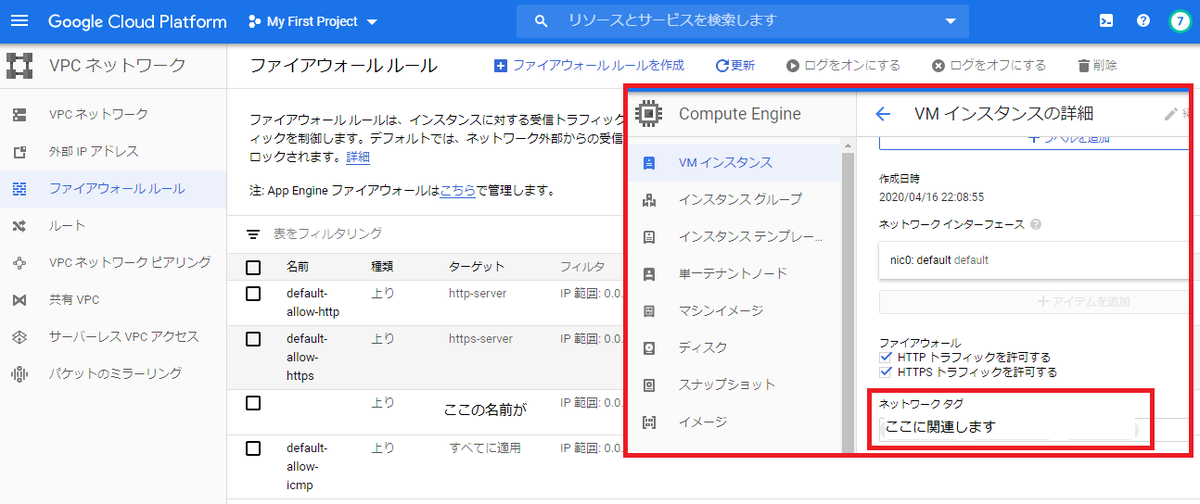This screenshot has height=504, width=1200.
Task: Open the help question mark icon
Action: 1143,21
